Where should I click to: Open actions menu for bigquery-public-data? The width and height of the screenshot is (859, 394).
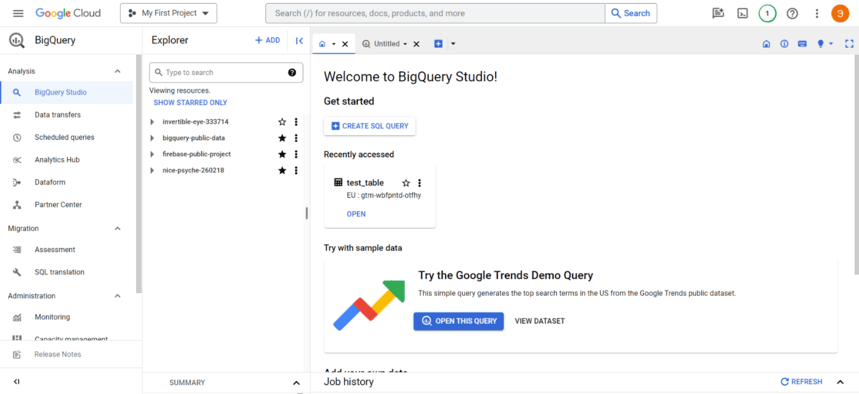coord(296,138)
